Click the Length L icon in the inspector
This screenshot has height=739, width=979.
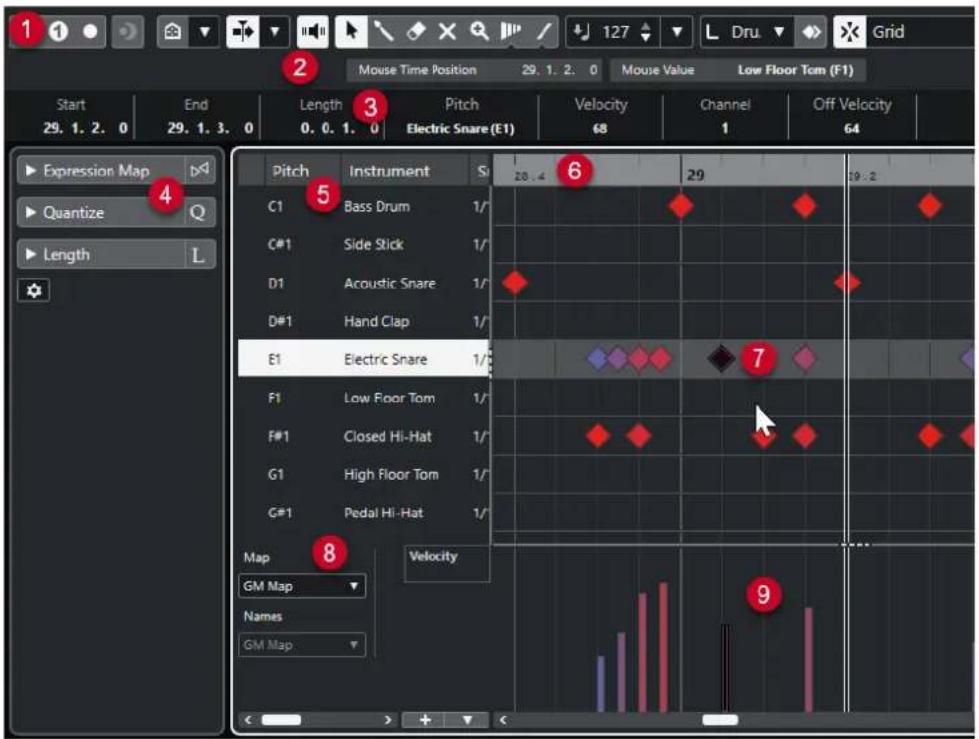198,255
